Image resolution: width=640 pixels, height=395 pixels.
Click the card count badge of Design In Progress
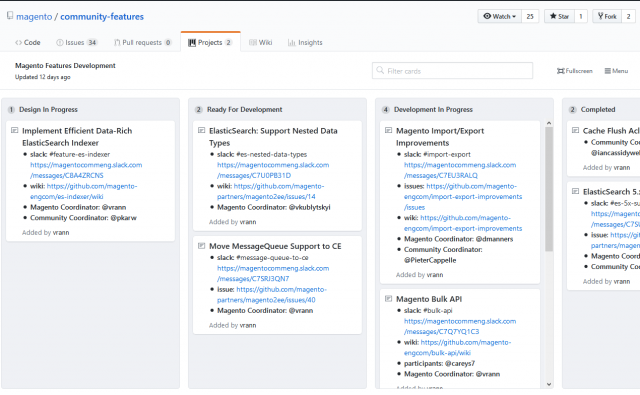tap(11, 109)
